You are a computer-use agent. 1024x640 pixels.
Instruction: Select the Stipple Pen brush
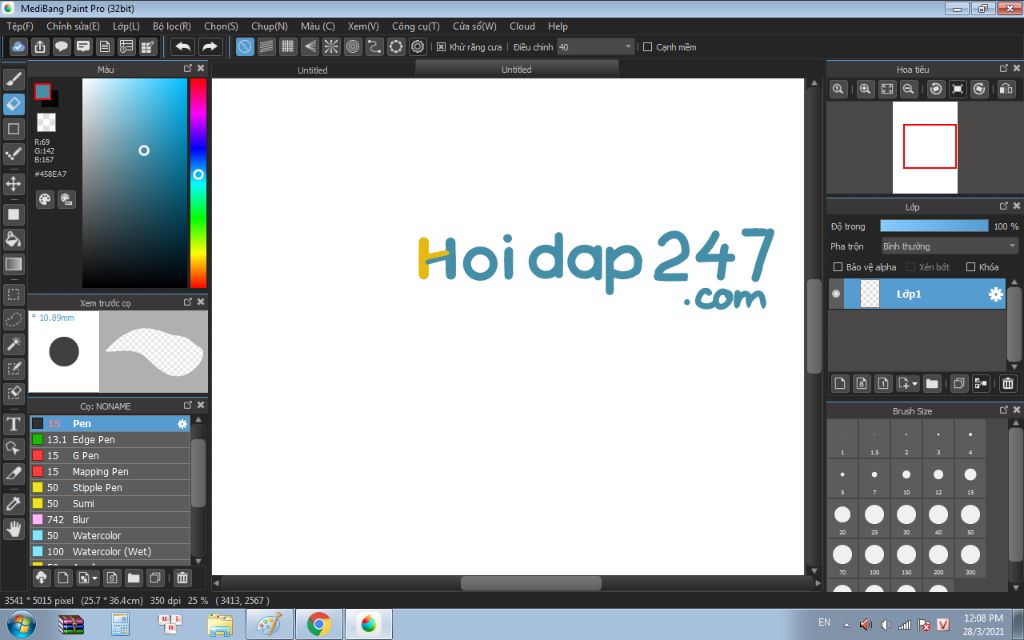click(110, 488)
